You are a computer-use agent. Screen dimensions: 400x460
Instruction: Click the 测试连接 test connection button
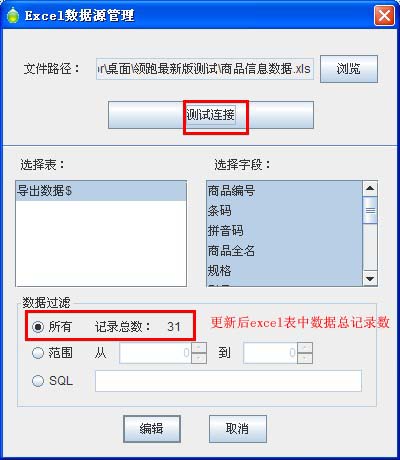(211, 115)
